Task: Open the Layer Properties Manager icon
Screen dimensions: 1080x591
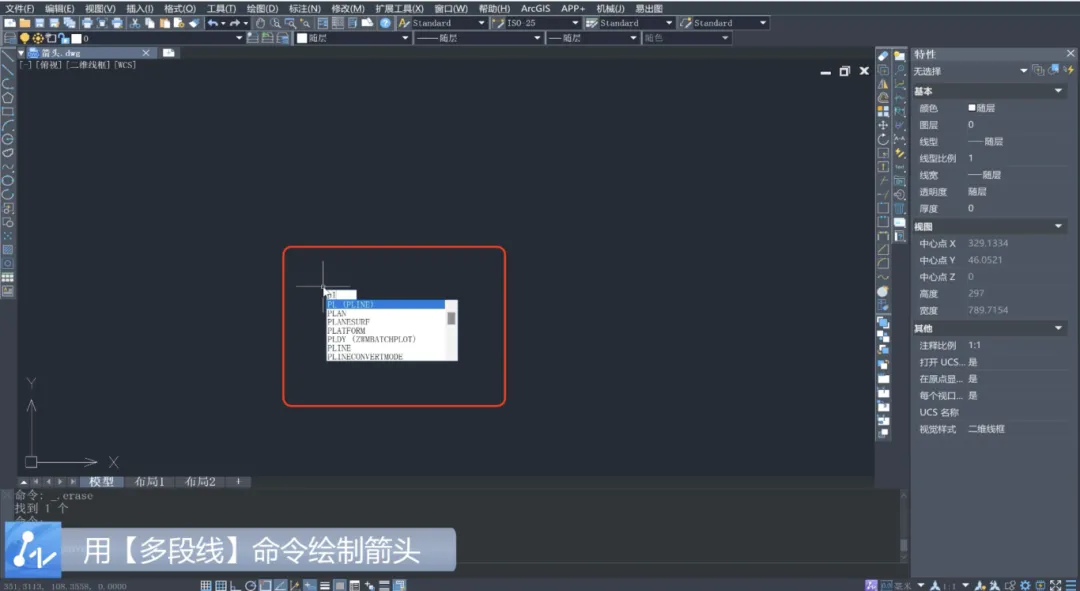Action: [x=10, y=39]
